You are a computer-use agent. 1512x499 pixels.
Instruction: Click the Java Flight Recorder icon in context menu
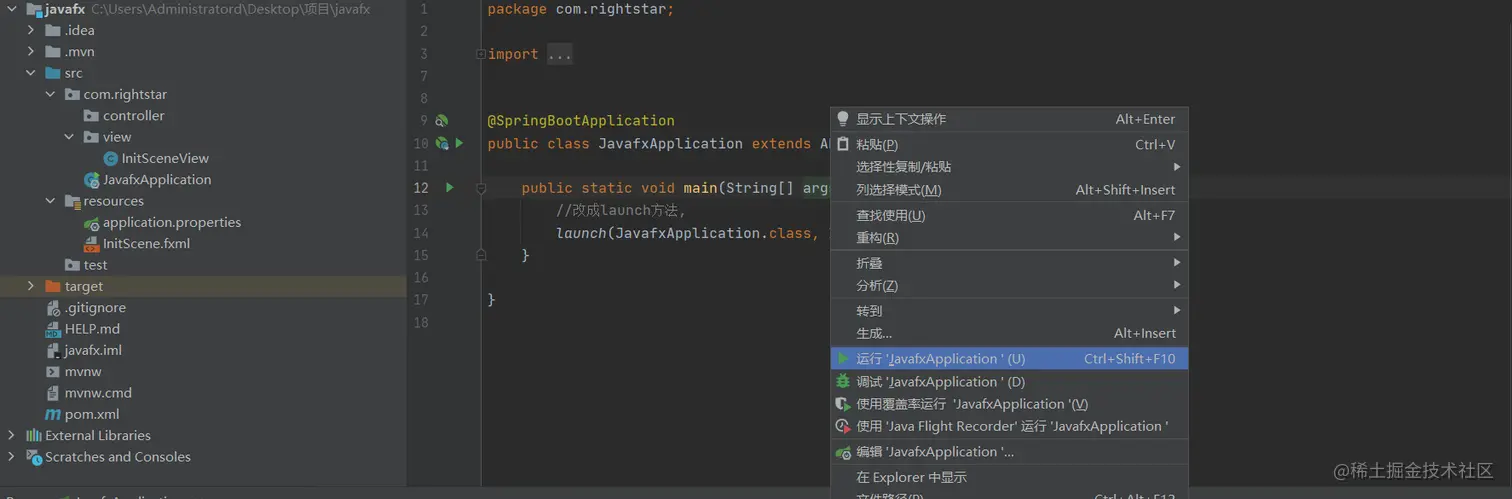(843, 426)
